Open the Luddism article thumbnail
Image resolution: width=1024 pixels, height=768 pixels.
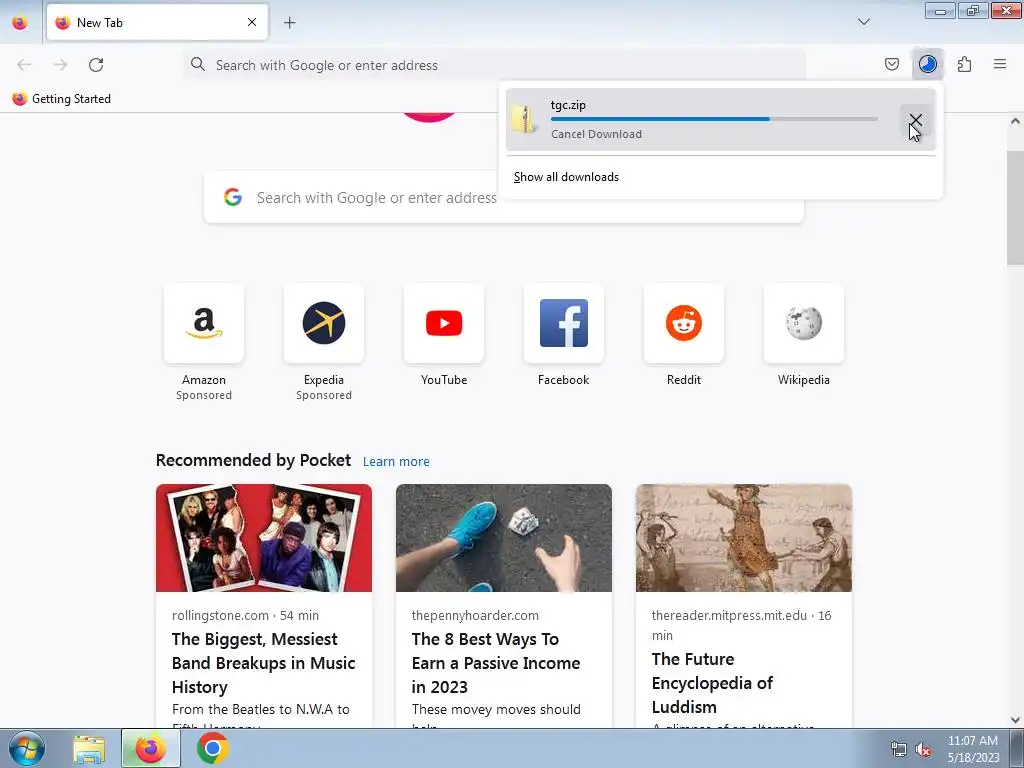click(744, 538)
